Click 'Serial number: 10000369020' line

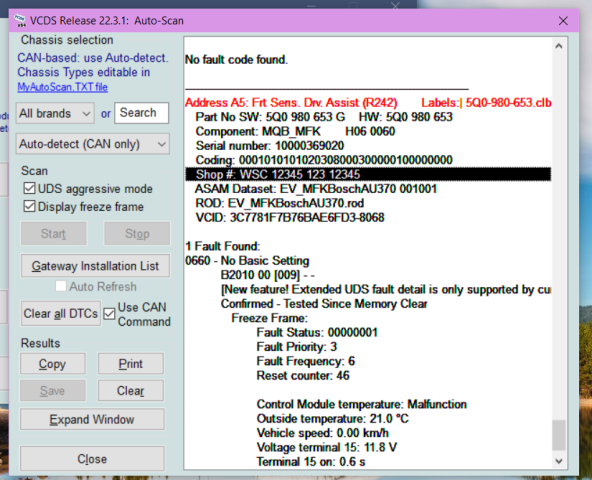tap(270, 146)
